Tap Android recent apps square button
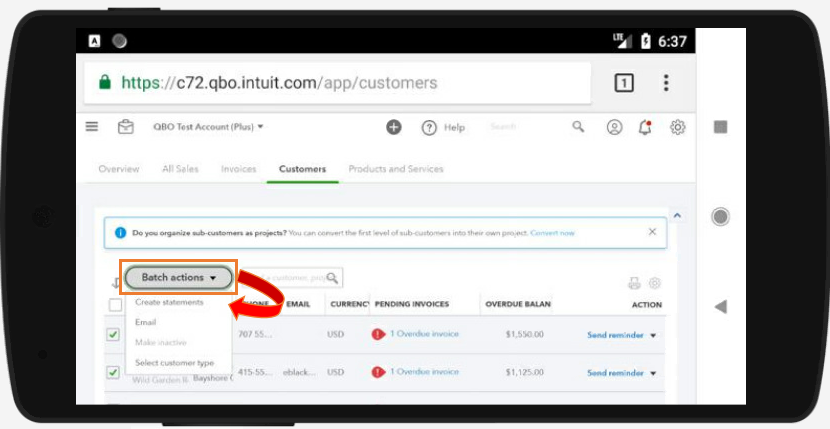 point(720,127)
